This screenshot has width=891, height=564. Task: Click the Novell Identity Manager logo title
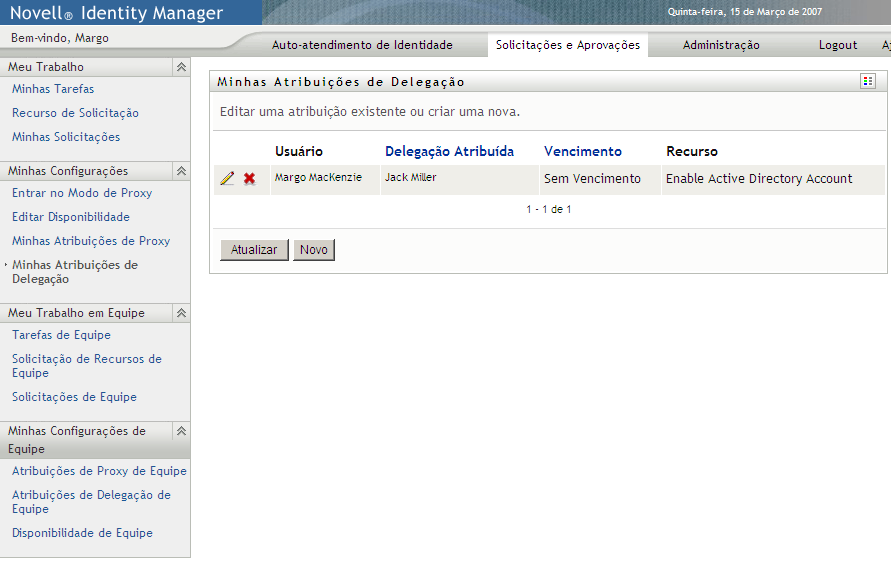point(116,12)
